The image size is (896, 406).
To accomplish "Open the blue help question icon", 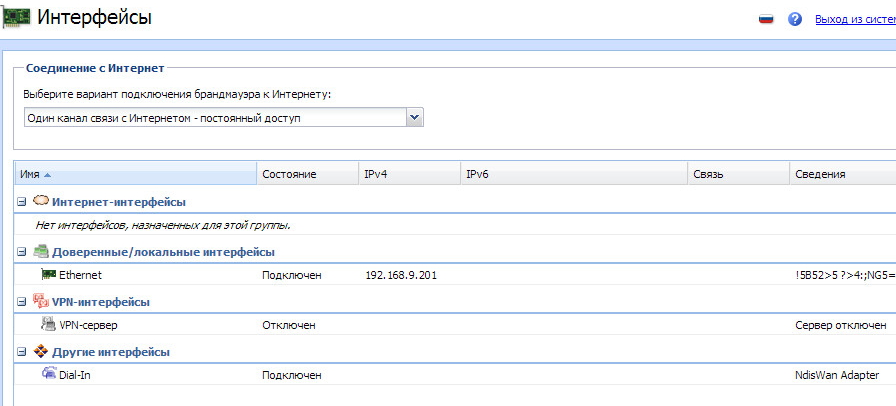I will coord(796,19).
